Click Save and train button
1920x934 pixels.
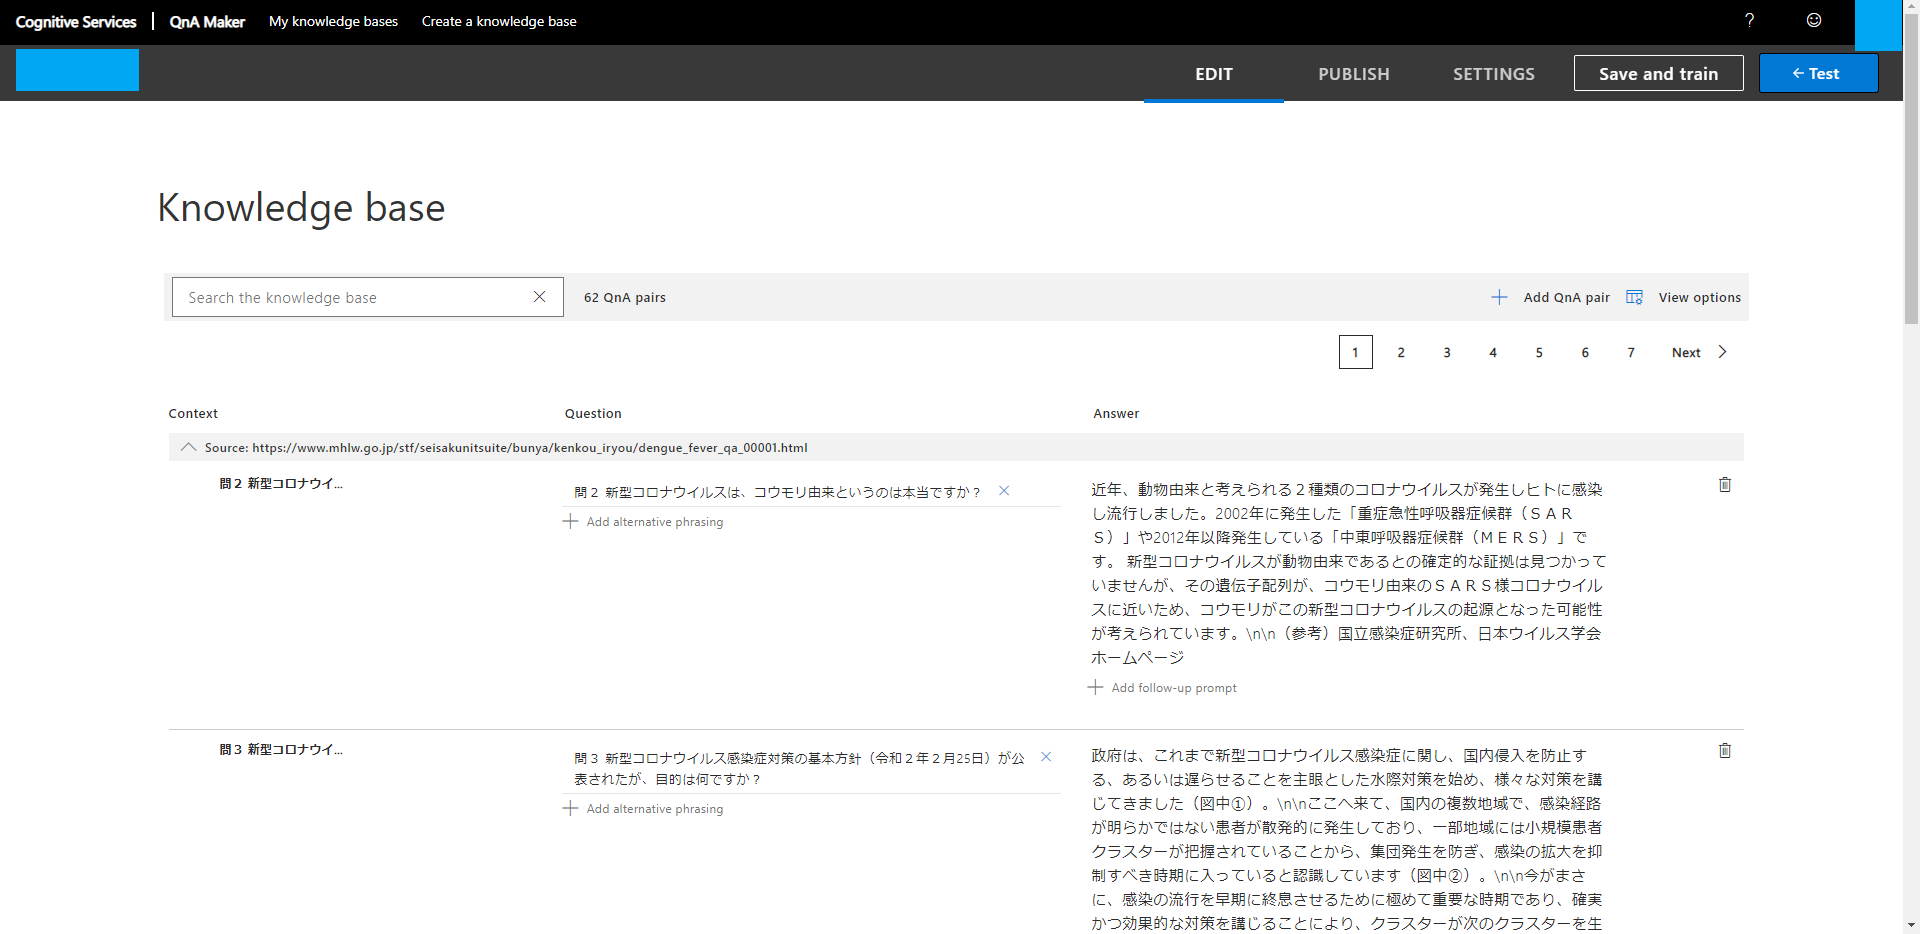coord(1658,74)
